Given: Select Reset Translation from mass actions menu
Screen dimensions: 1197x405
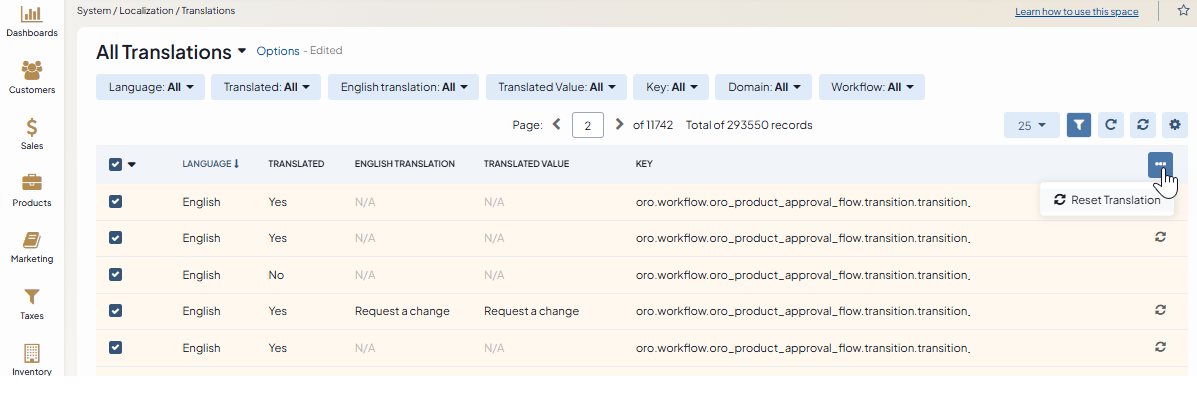Looking at the screenshot, I should 1107,200.
